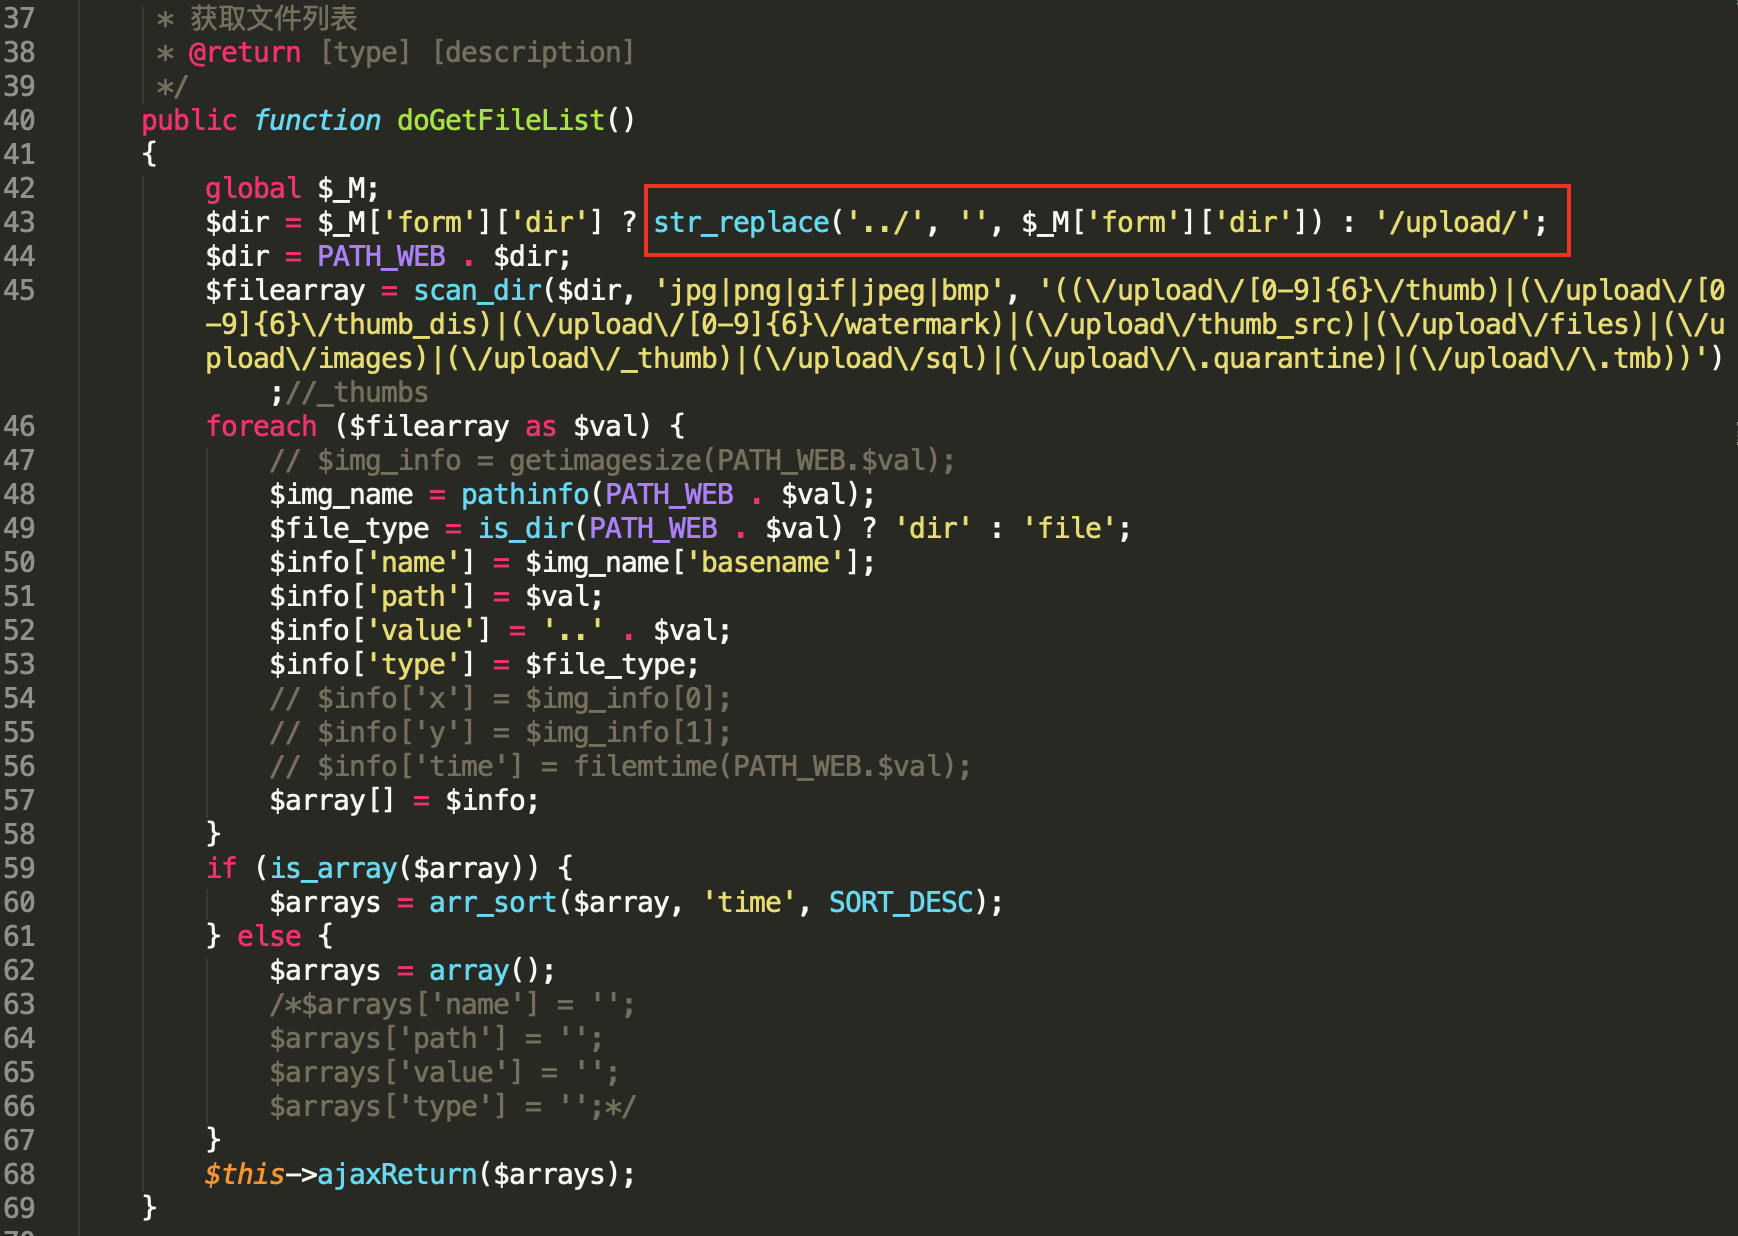Click '[type]' in the comment

(365, 52)
